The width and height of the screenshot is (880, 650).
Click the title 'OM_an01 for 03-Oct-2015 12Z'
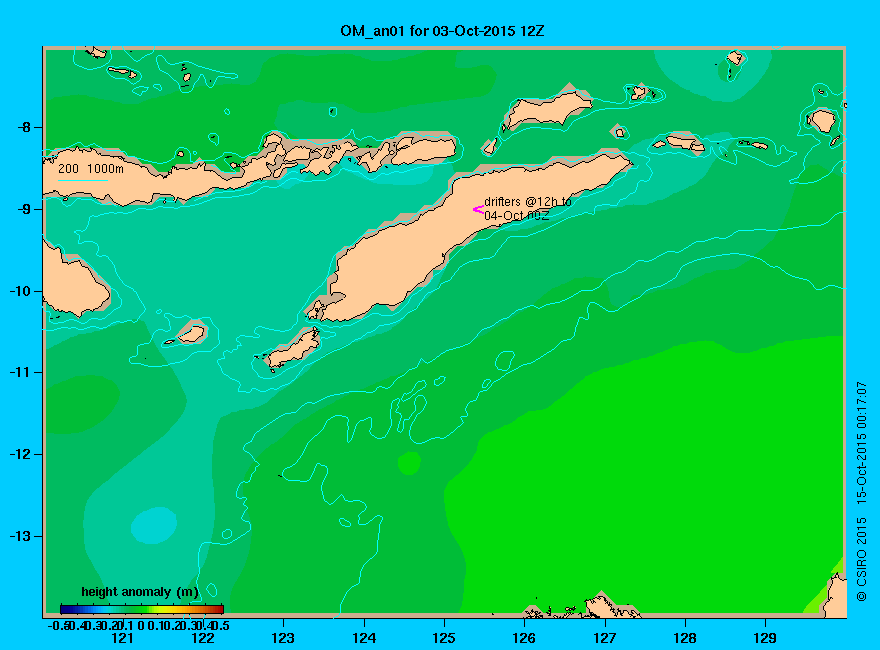click(442, 31)
